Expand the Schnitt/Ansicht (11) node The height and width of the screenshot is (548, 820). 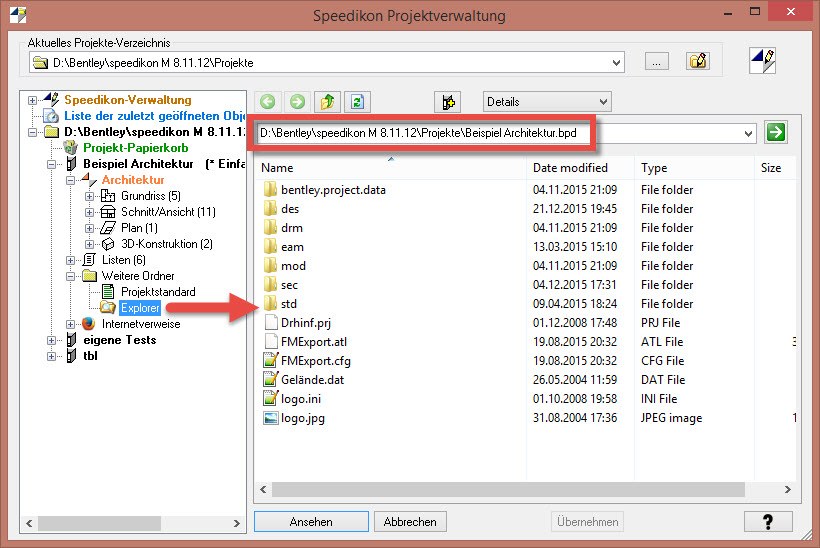(89, 212)
